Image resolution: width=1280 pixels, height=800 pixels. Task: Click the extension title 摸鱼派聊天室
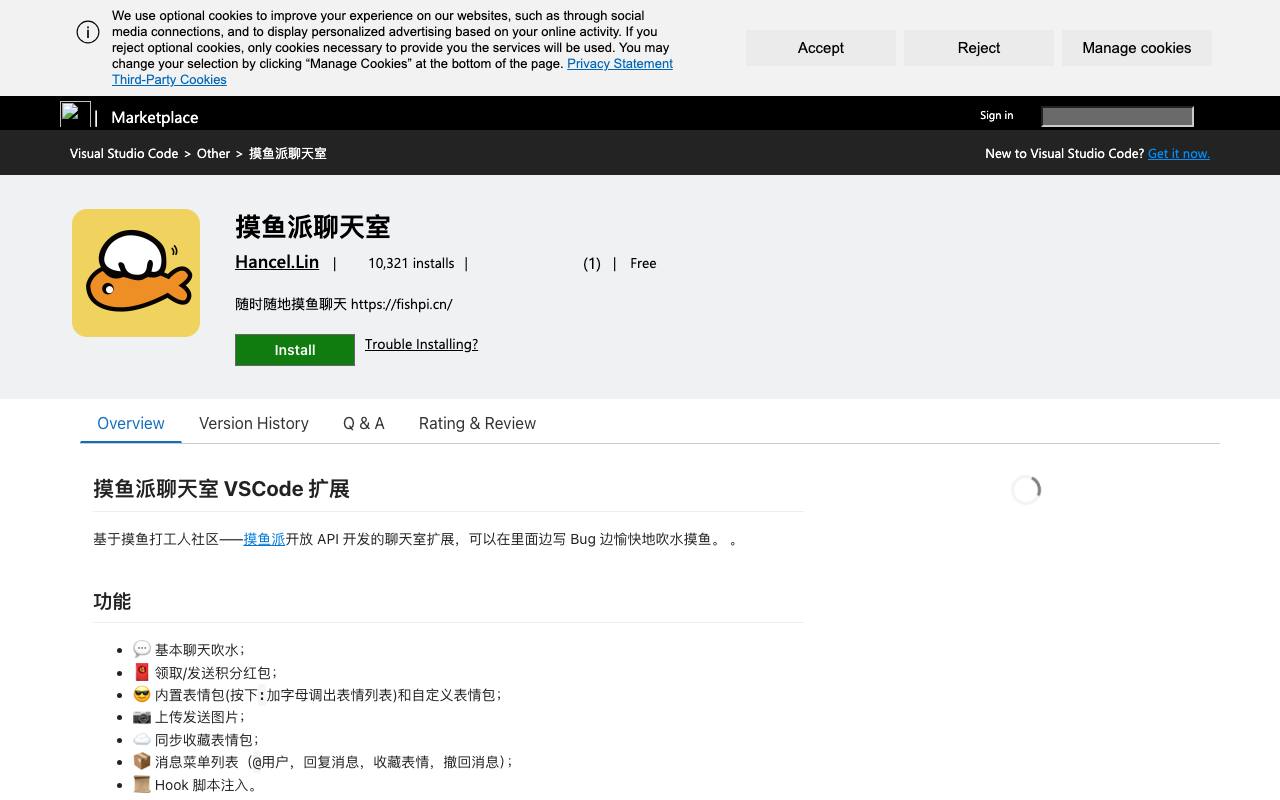pos(313,227)
